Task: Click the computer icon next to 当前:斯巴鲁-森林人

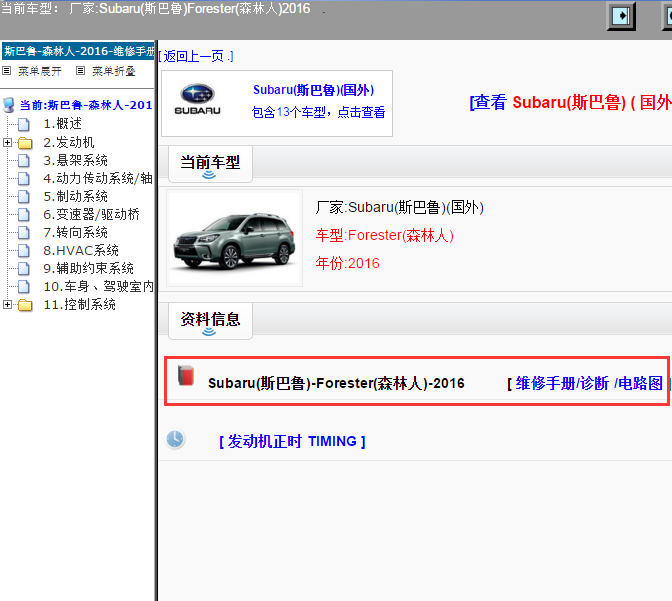Action: tap(9, 105)
